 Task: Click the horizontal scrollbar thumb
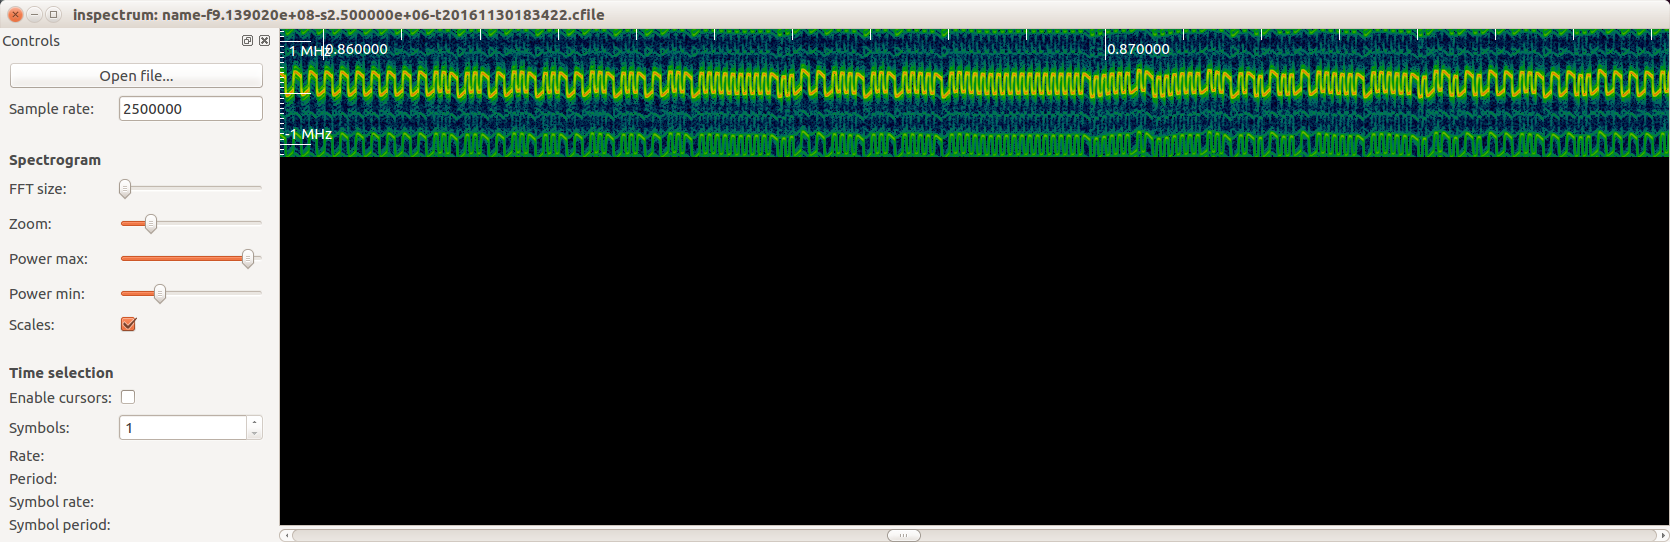click(x=903, y=535)
